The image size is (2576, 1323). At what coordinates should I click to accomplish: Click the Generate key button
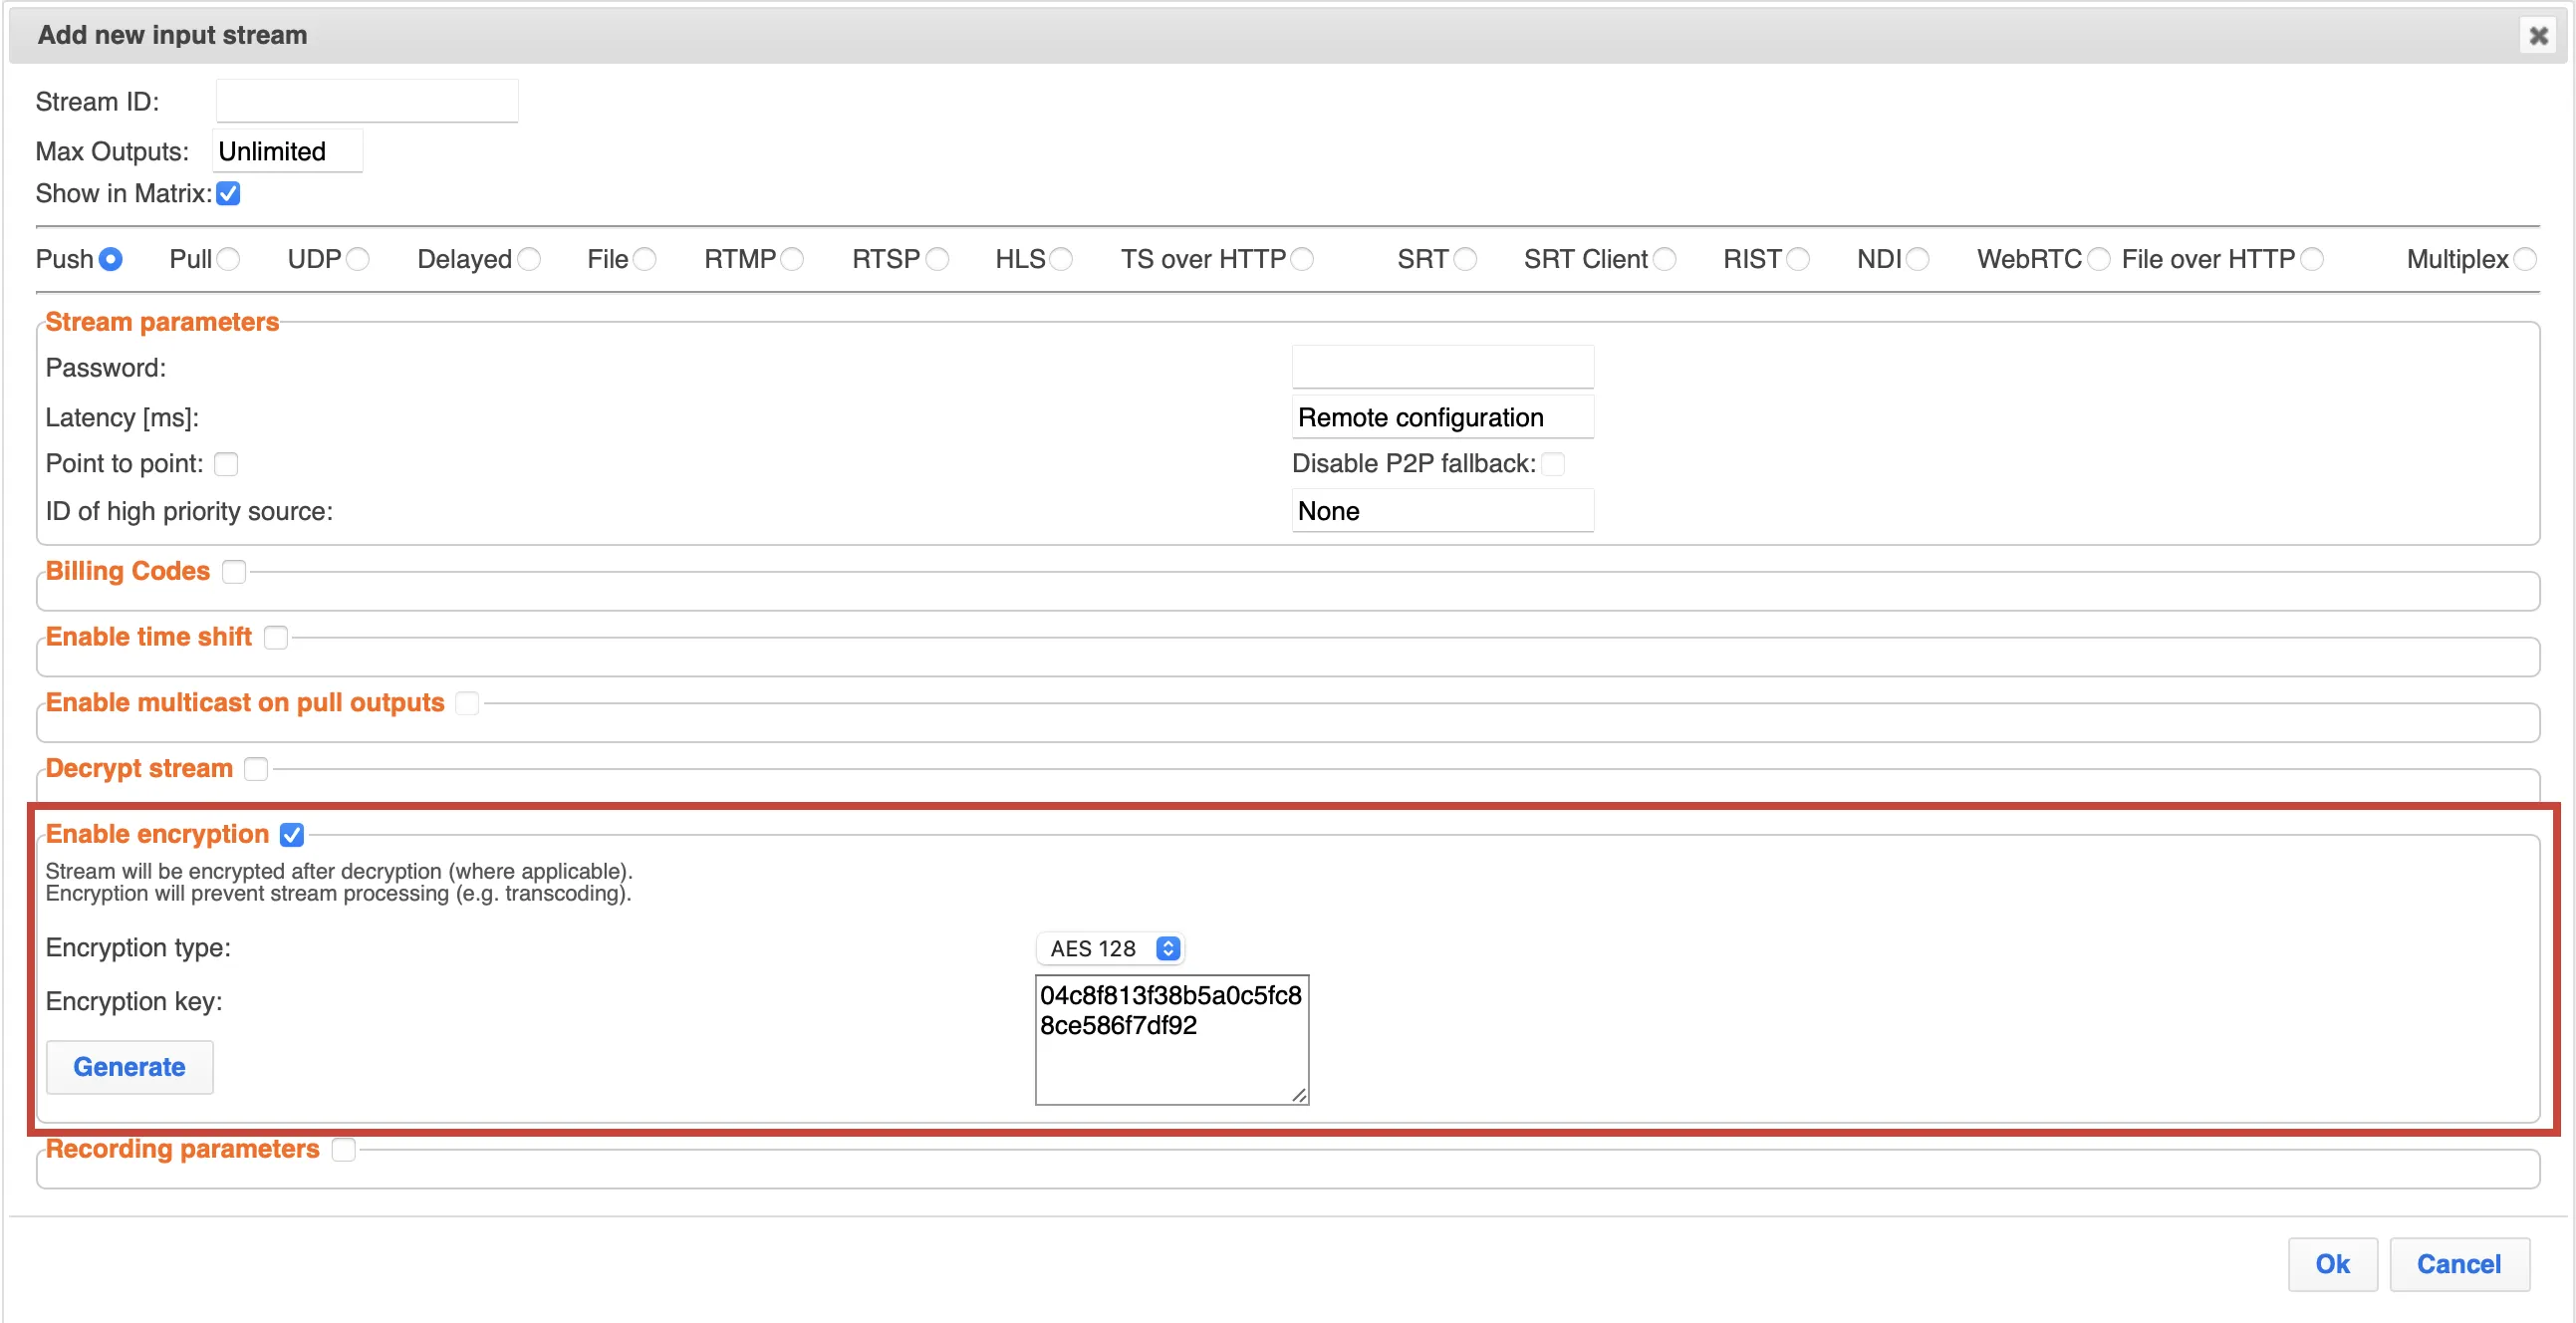tap(129, 1067)
